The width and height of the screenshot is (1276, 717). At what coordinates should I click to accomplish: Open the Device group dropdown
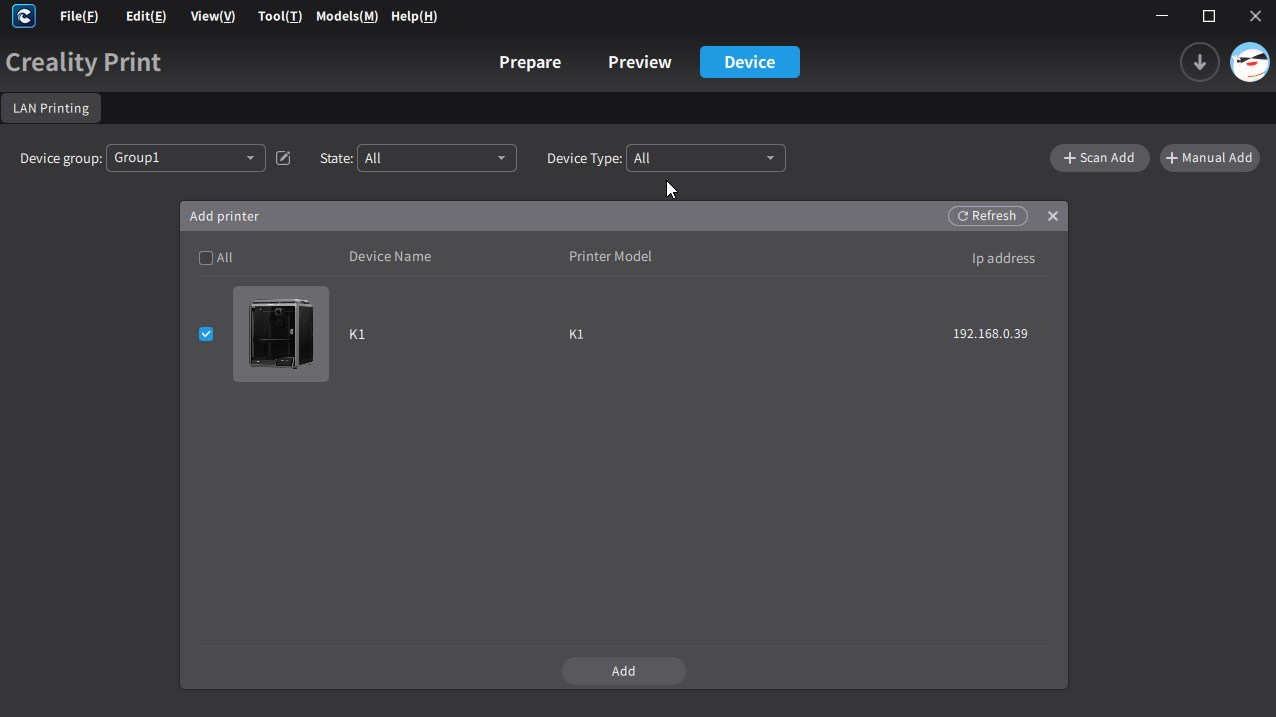tap(185, 158)
